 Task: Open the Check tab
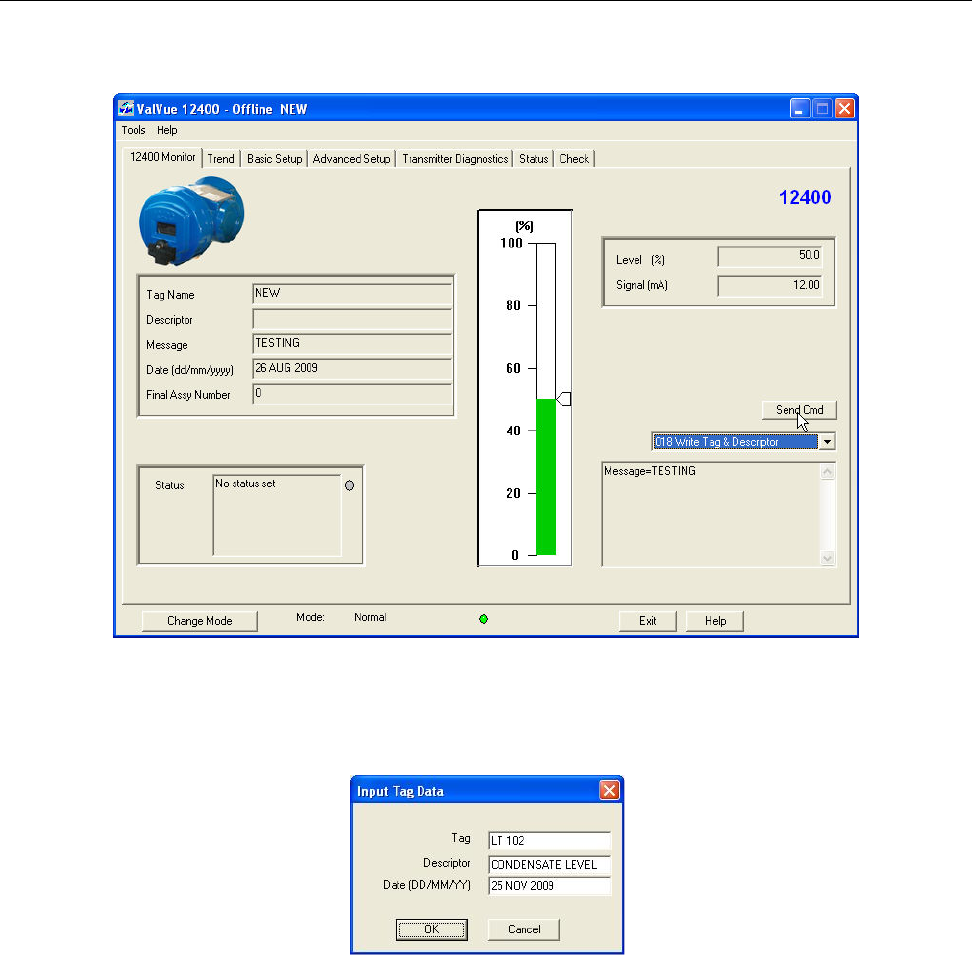click(x=574, y=159)
